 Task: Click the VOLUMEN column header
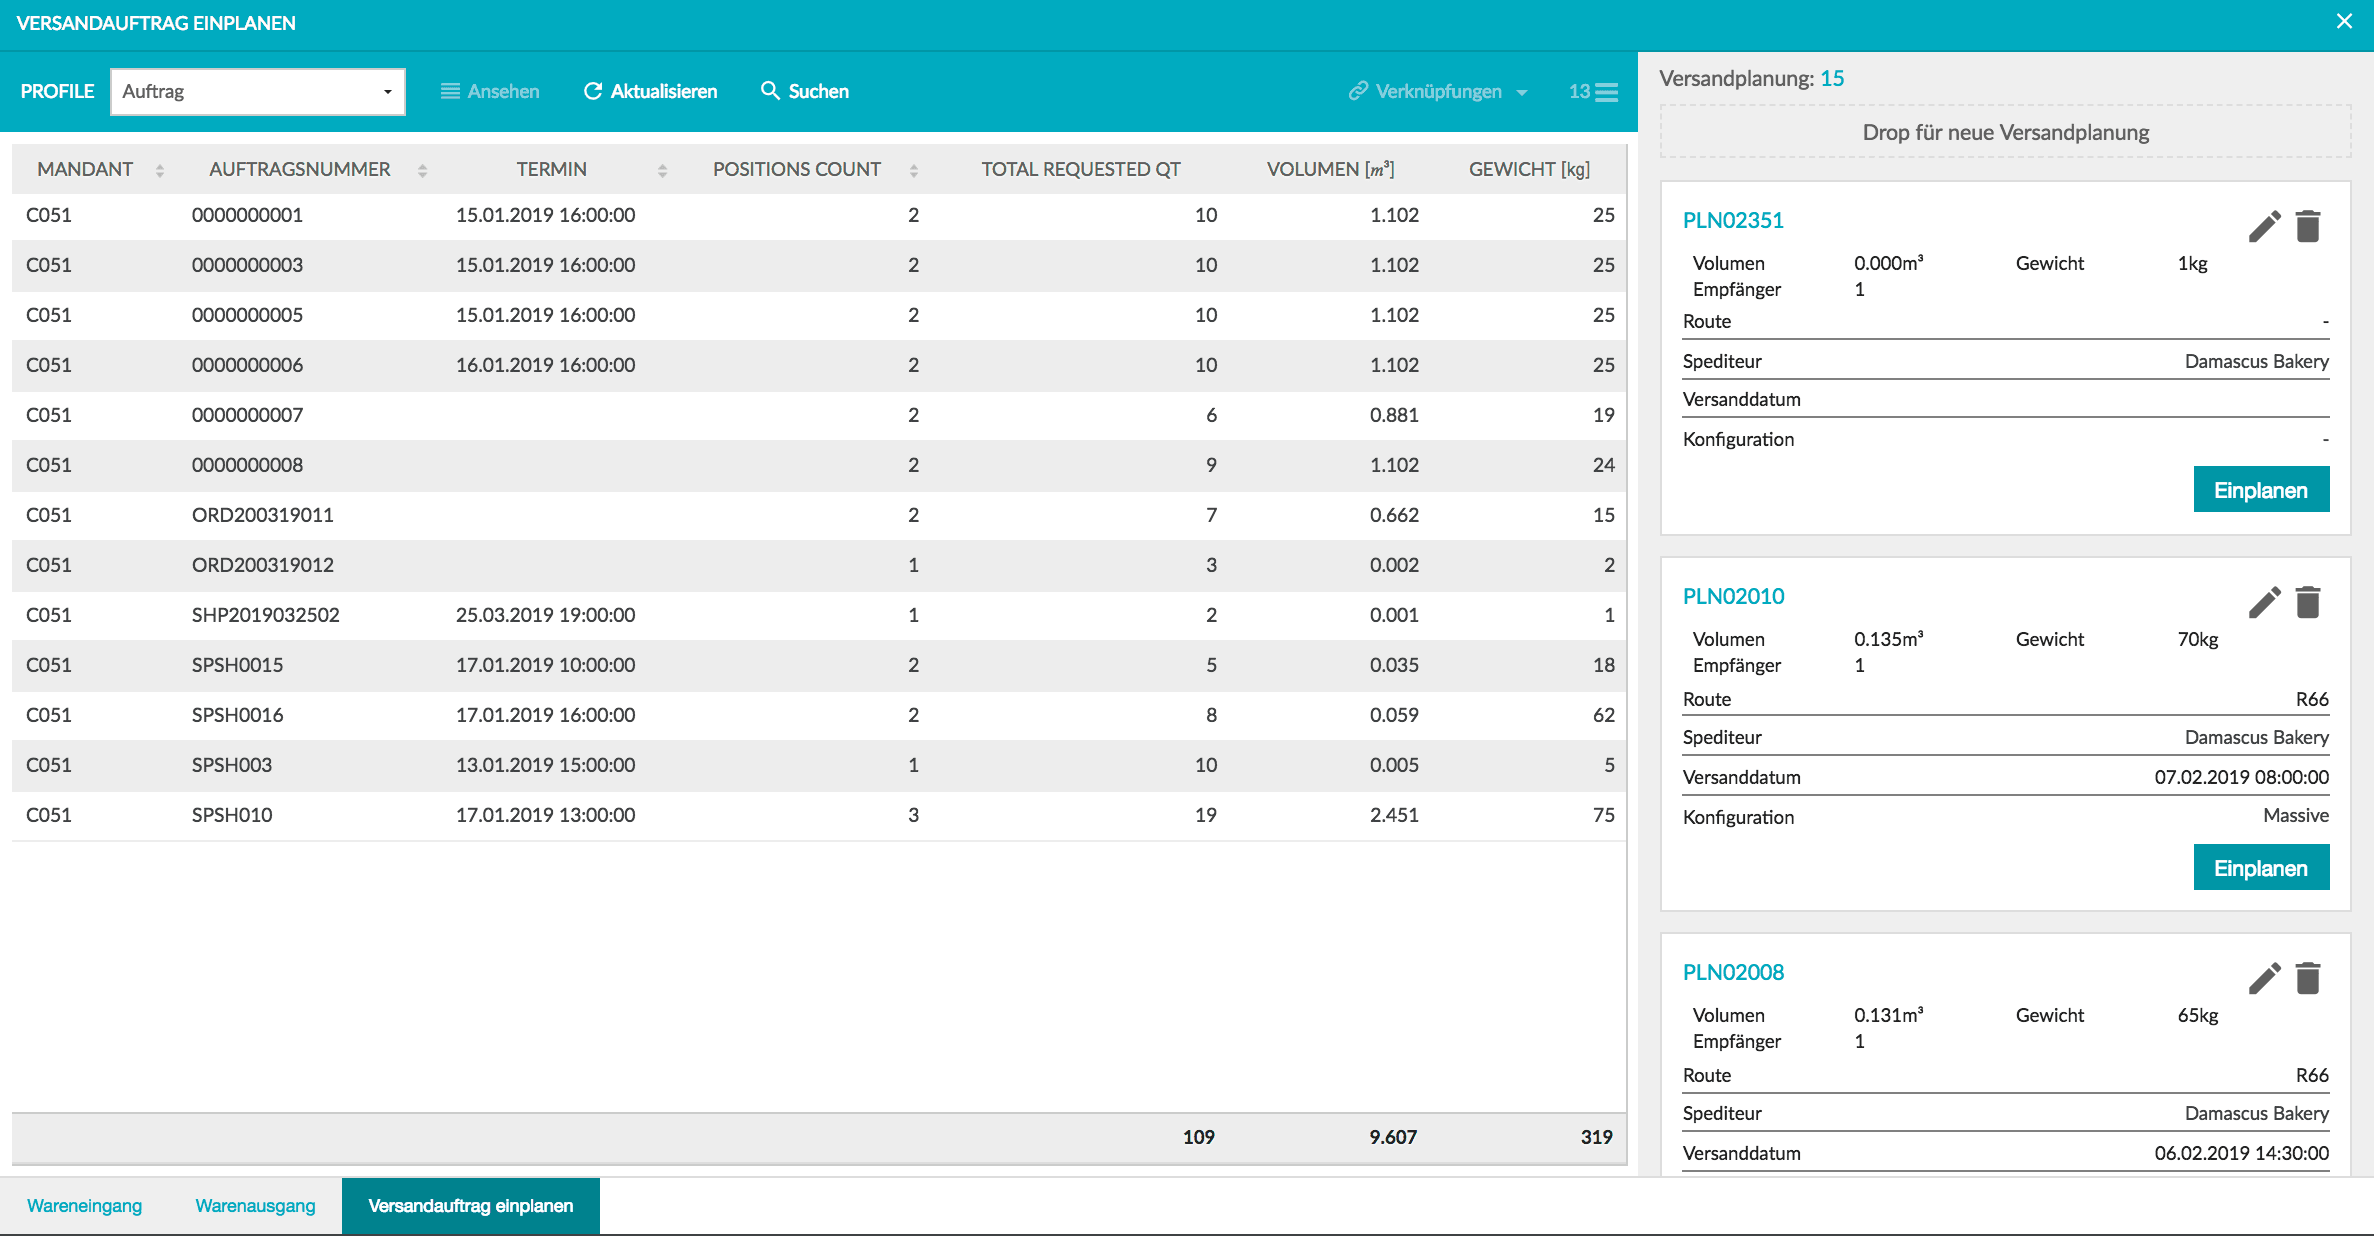point(1330,170)
